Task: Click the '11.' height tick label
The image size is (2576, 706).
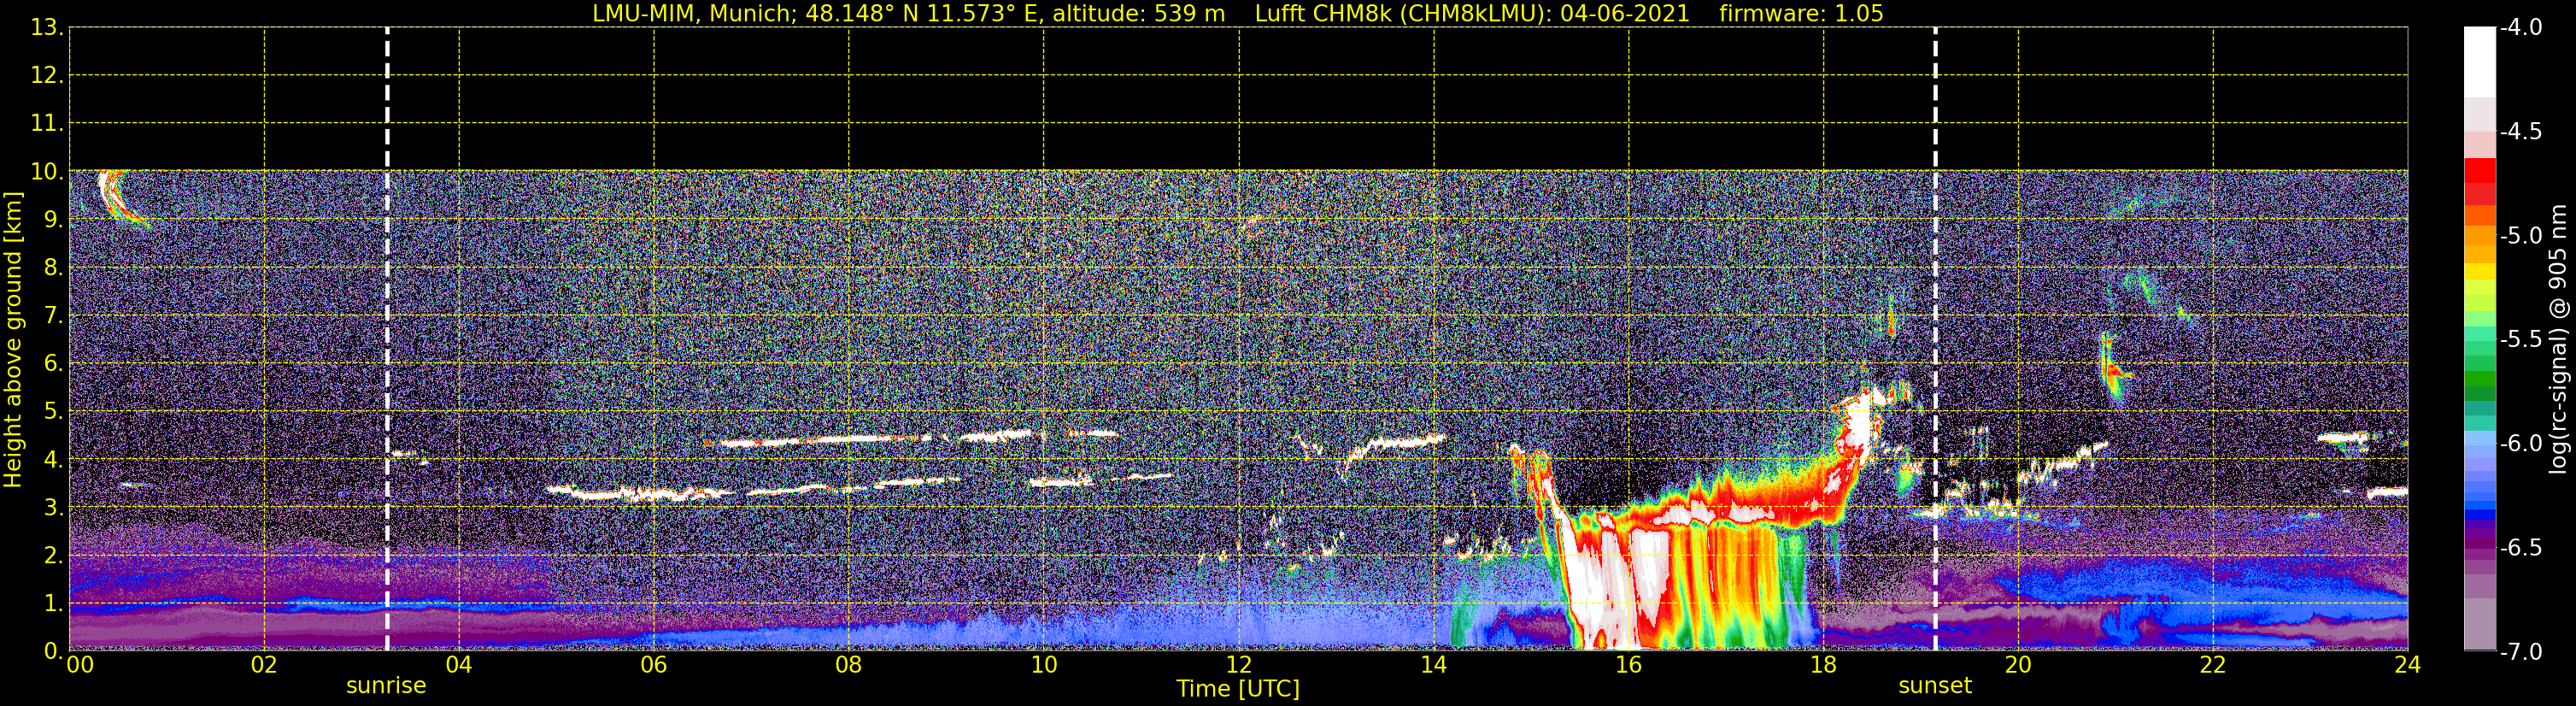Action: (x=47, y=124)
